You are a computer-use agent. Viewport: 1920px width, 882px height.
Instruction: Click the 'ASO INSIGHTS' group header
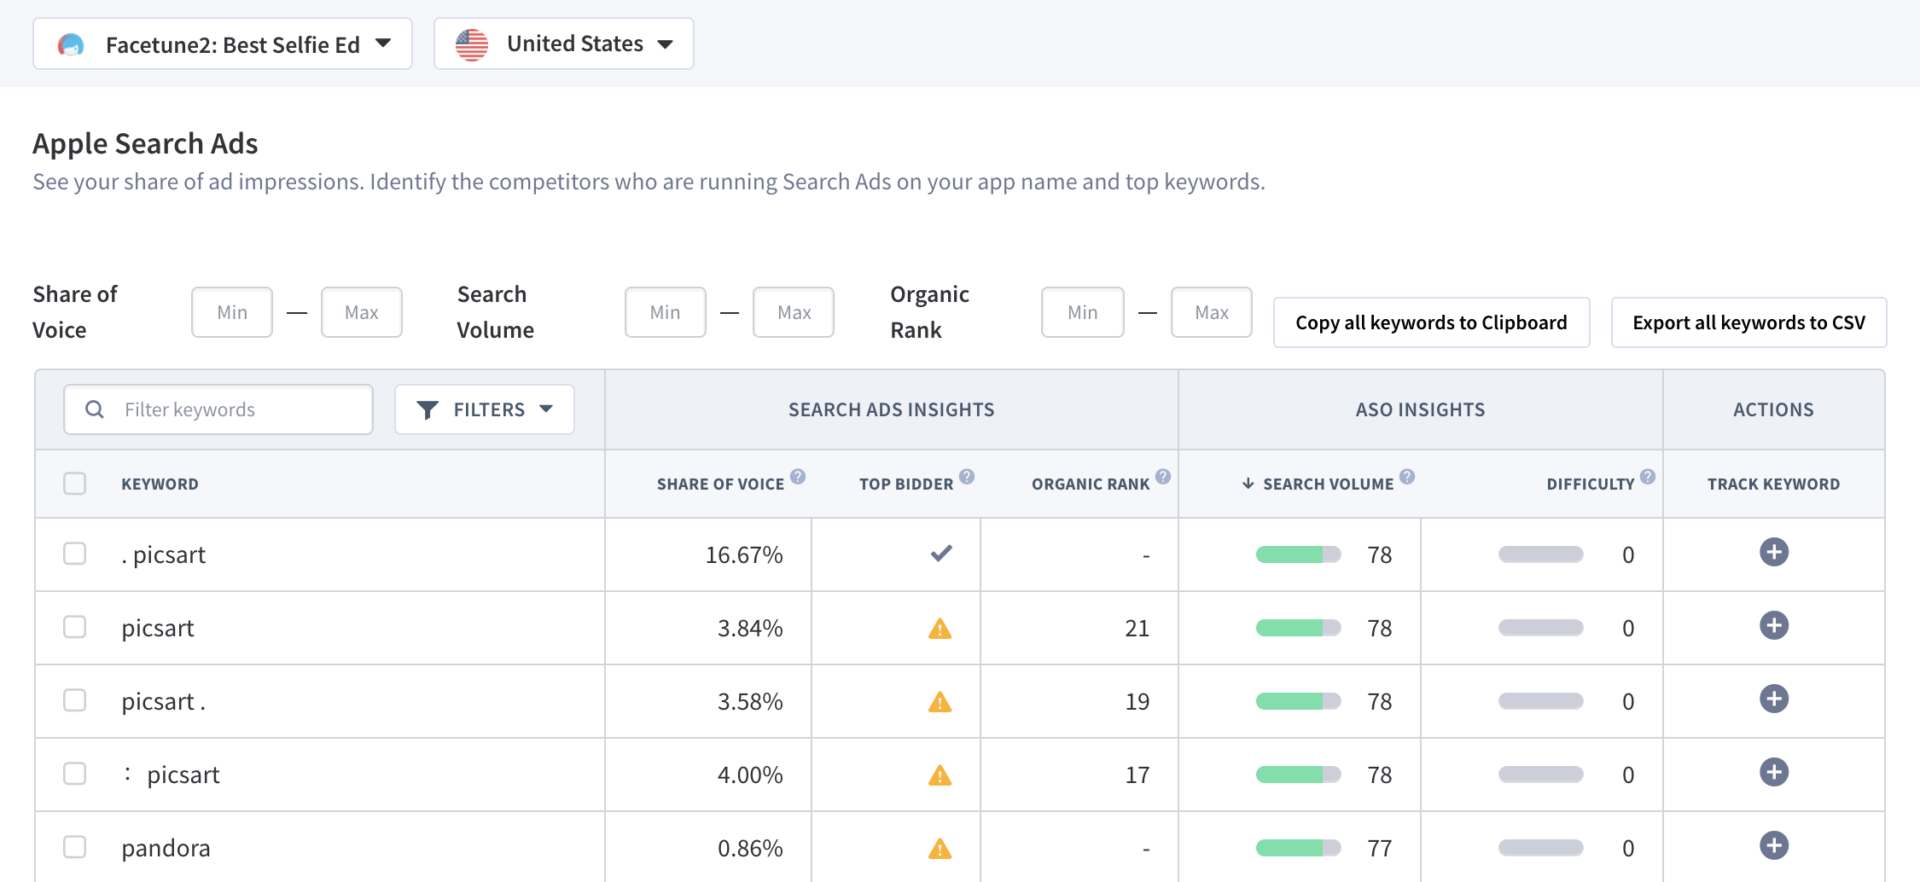pyautogui.click(x=1420, y=409)
